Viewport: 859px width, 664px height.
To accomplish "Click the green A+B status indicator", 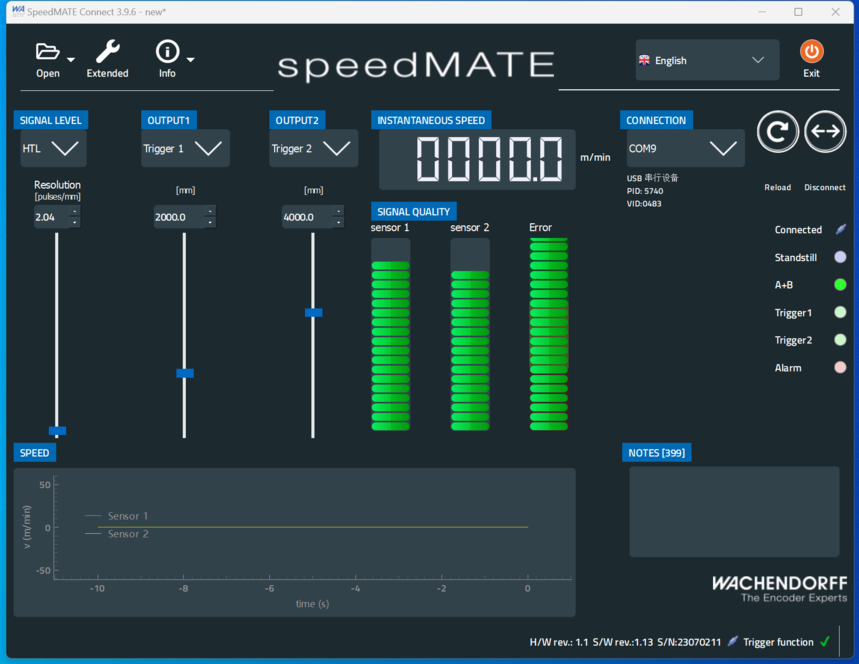I will point(840,284).
